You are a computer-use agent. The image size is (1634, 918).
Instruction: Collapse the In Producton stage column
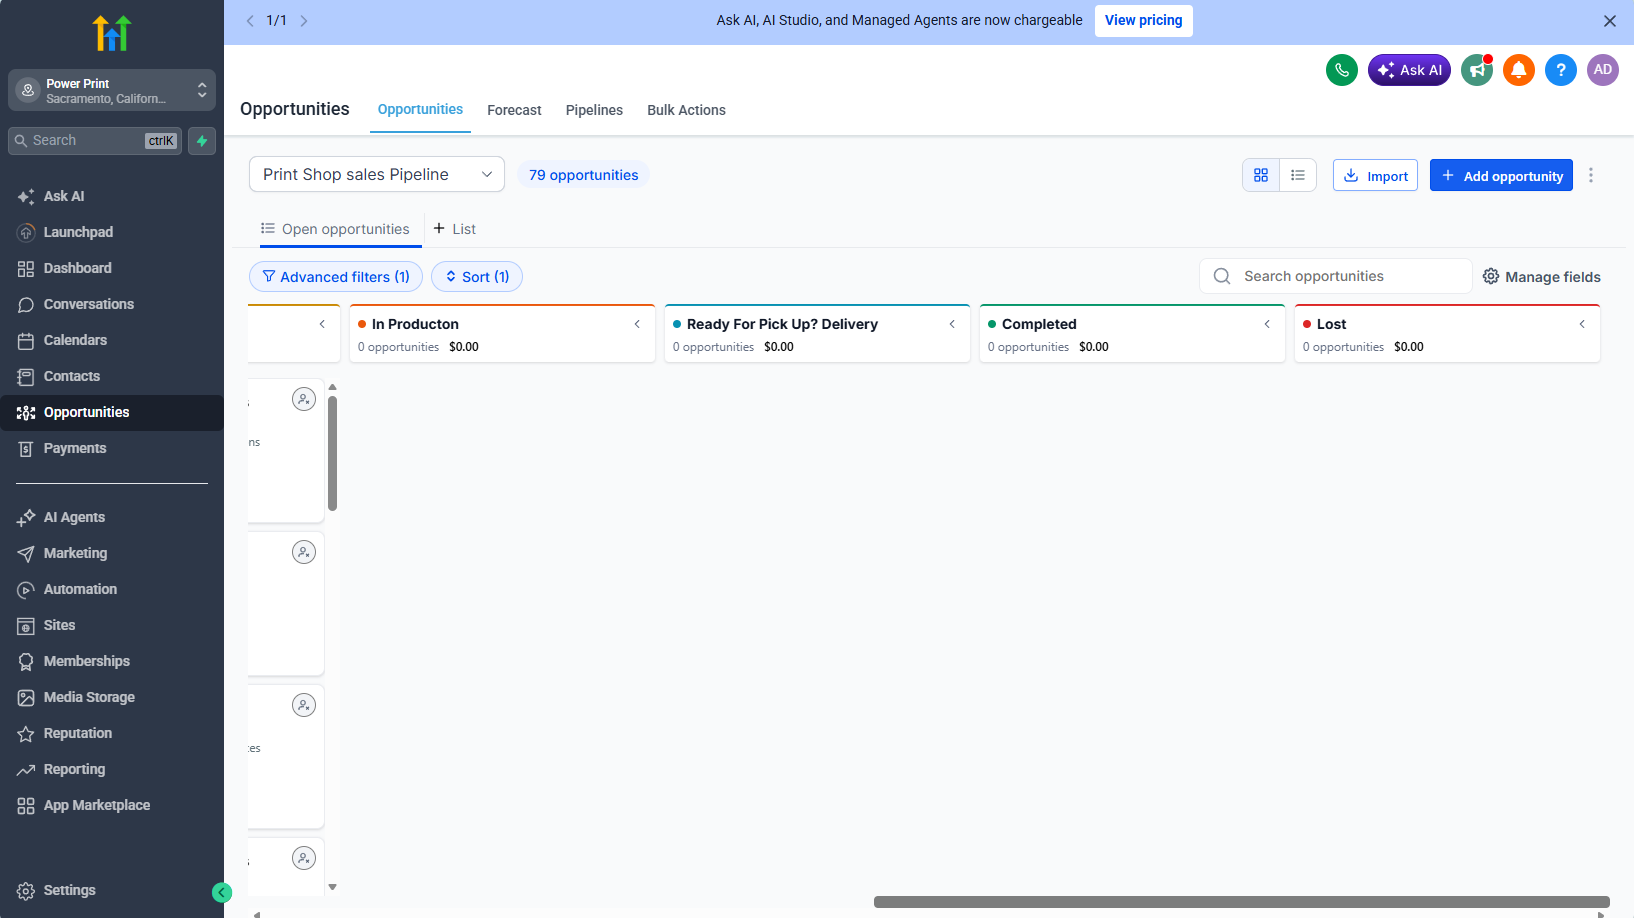637,324
